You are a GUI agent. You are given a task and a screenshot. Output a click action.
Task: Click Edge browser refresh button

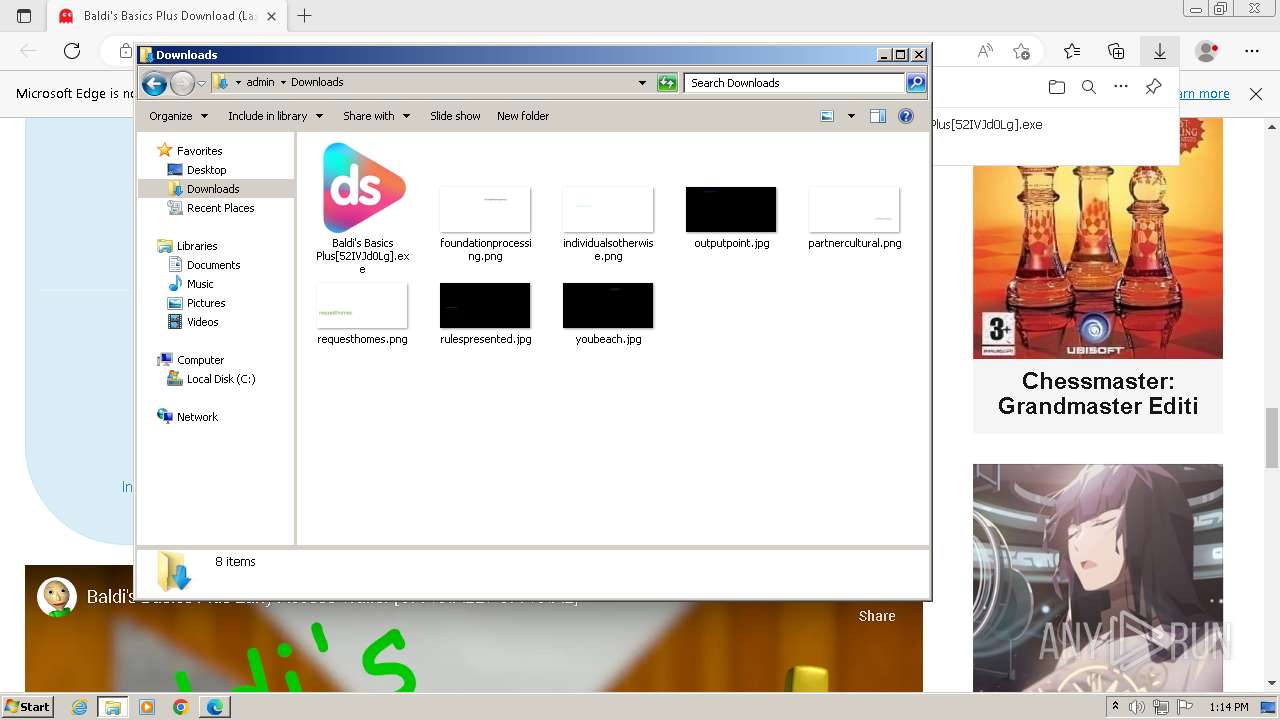(x=72, y=51)
